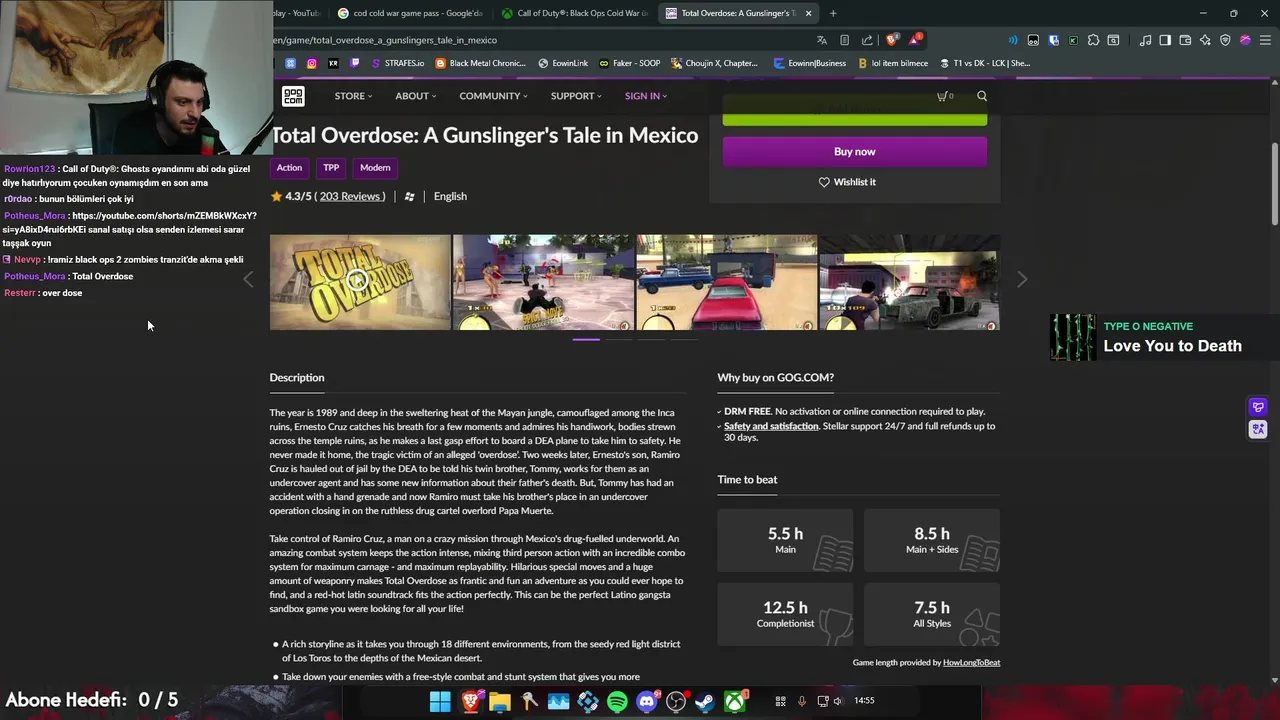Expand the ABOUT dropdown menu
The image size is (1280, 720).
click(x=415, y=96)
